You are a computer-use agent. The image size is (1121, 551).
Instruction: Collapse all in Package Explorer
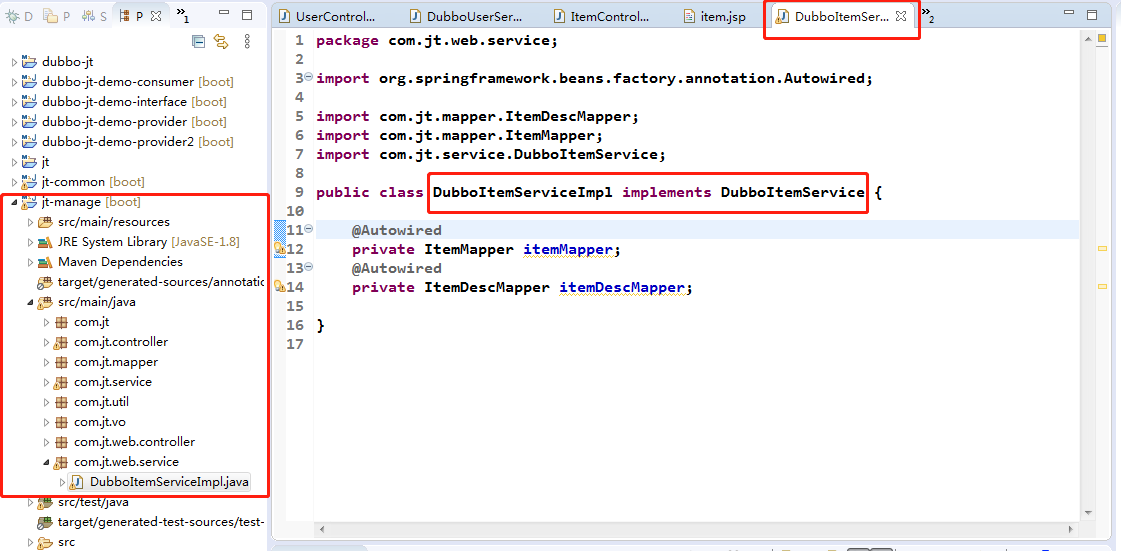point(199,42)
